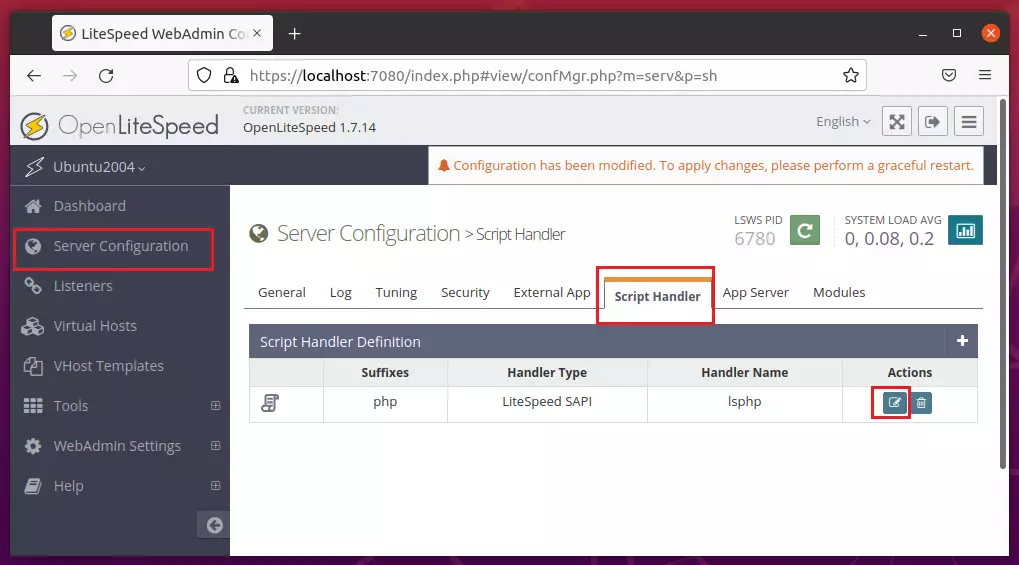
Task: Click the Handler Name column header
Action: (744, 373)
